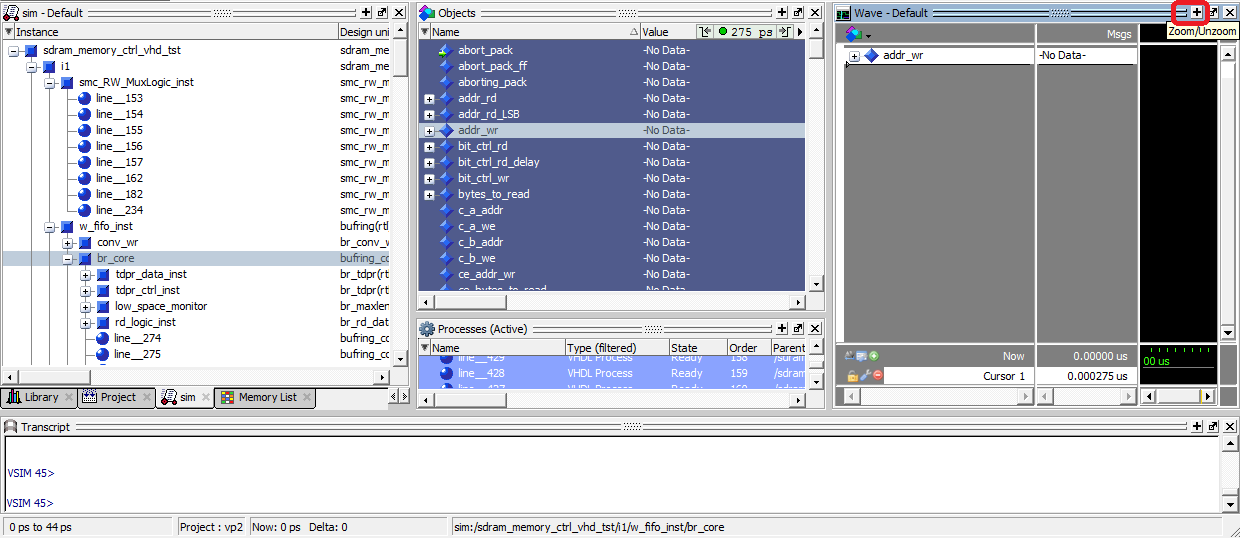
Task: Select line__153 process in sim tree
Action: point(119,98)
